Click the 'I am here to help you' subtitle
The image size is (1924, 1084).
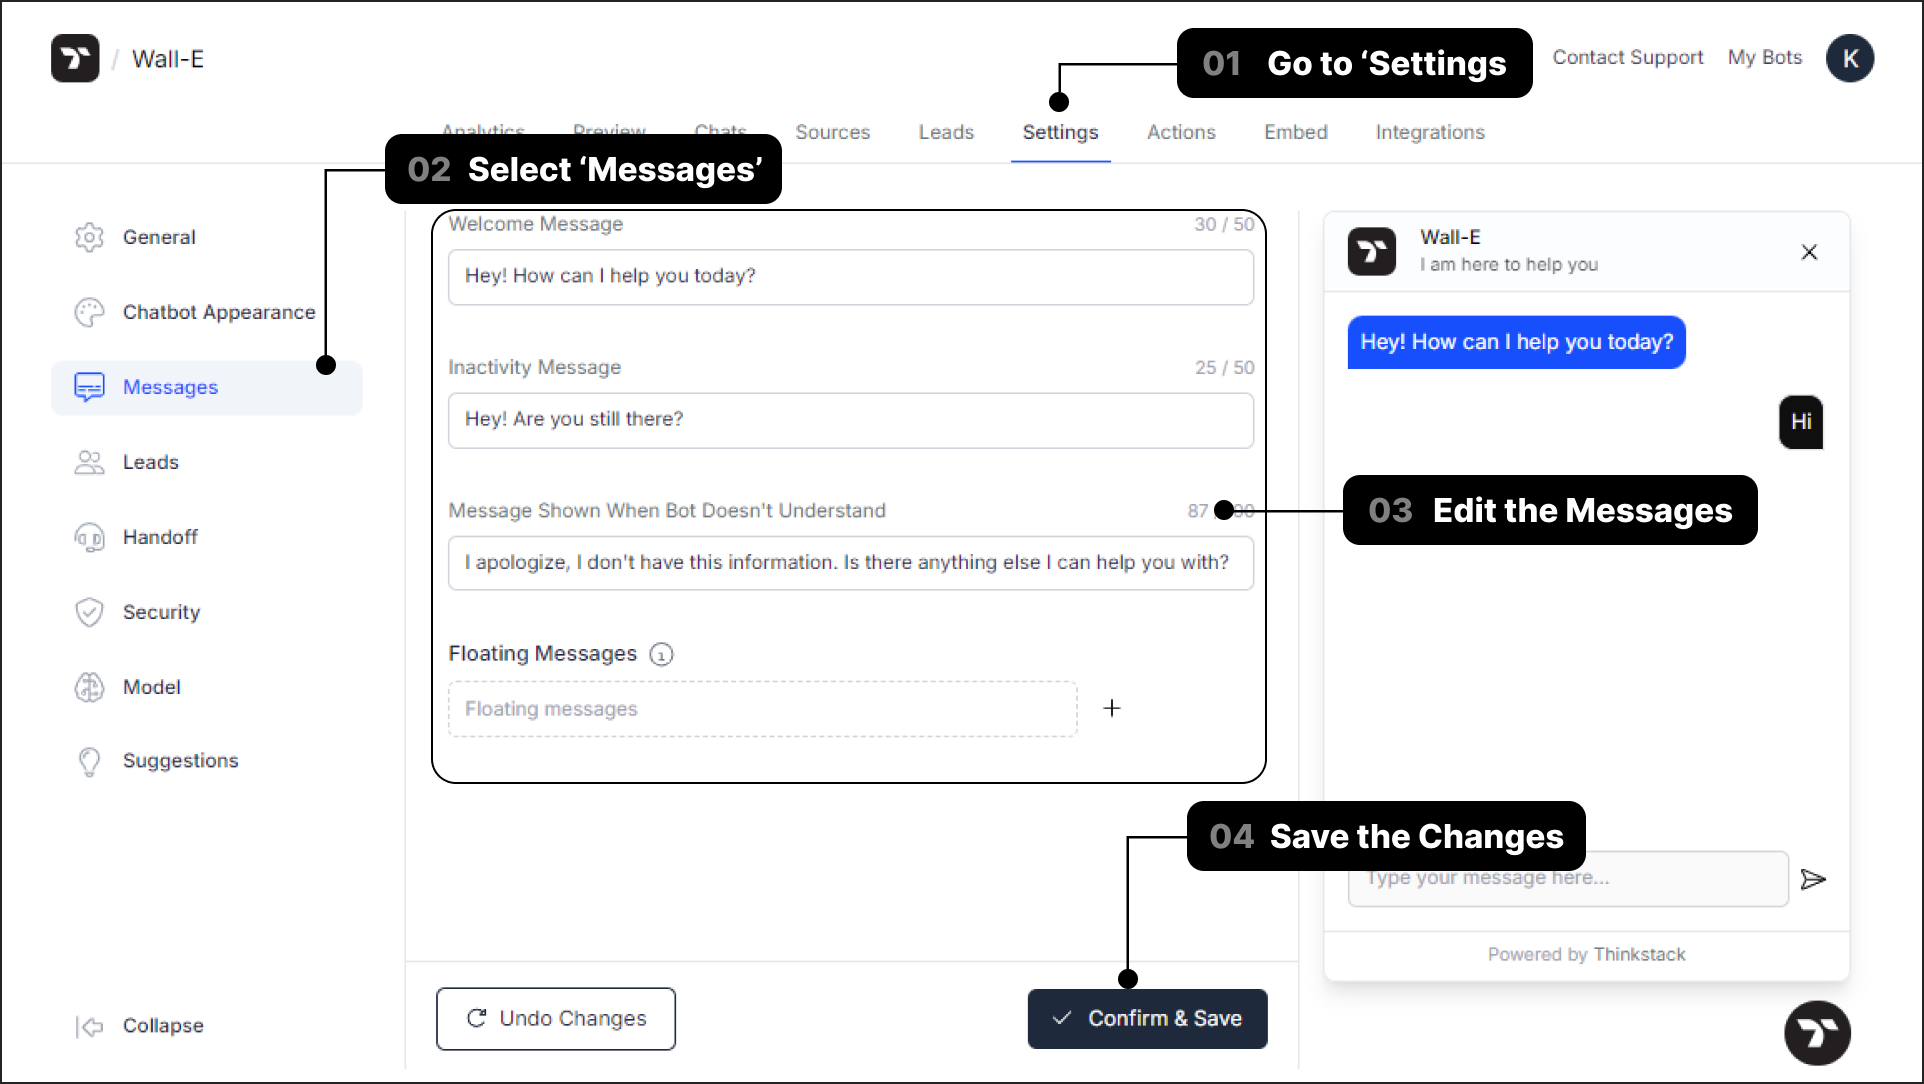pyautogui.click(x=1509, y=265)
